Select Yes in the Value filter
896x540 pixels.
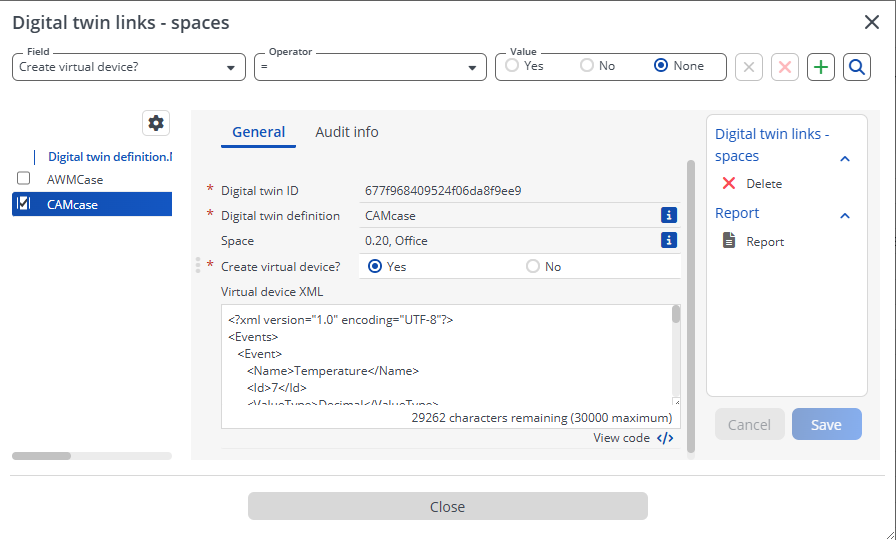[512, 66]
